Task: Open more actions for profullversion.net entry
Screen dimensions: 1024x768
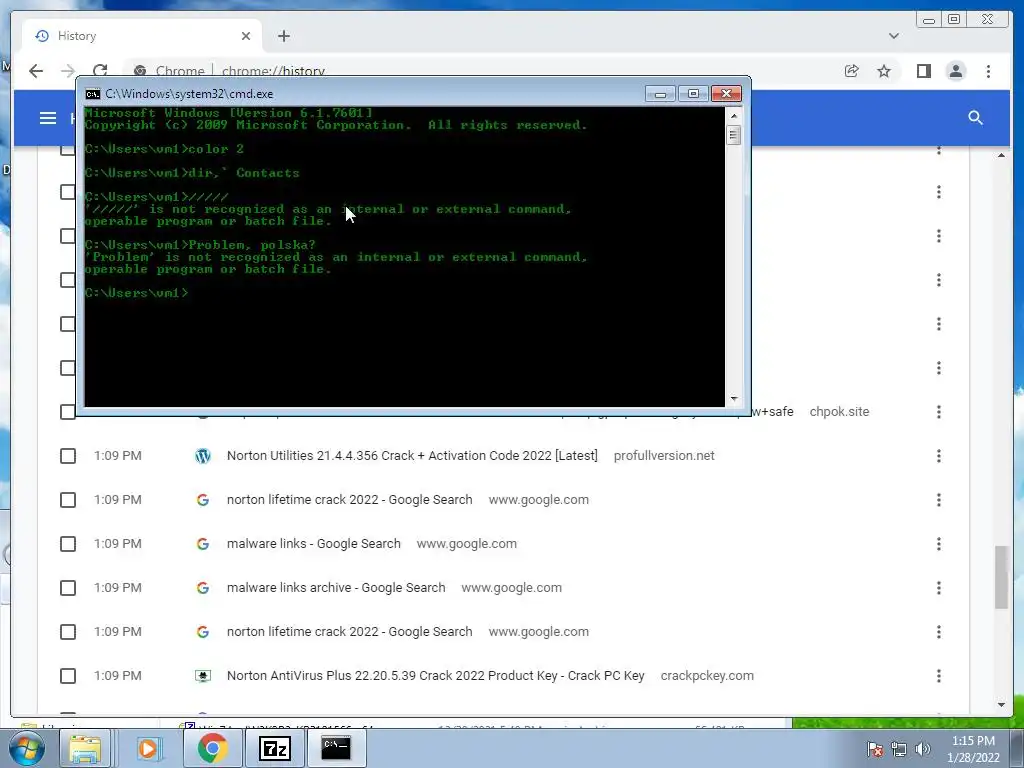Action: 938,456
